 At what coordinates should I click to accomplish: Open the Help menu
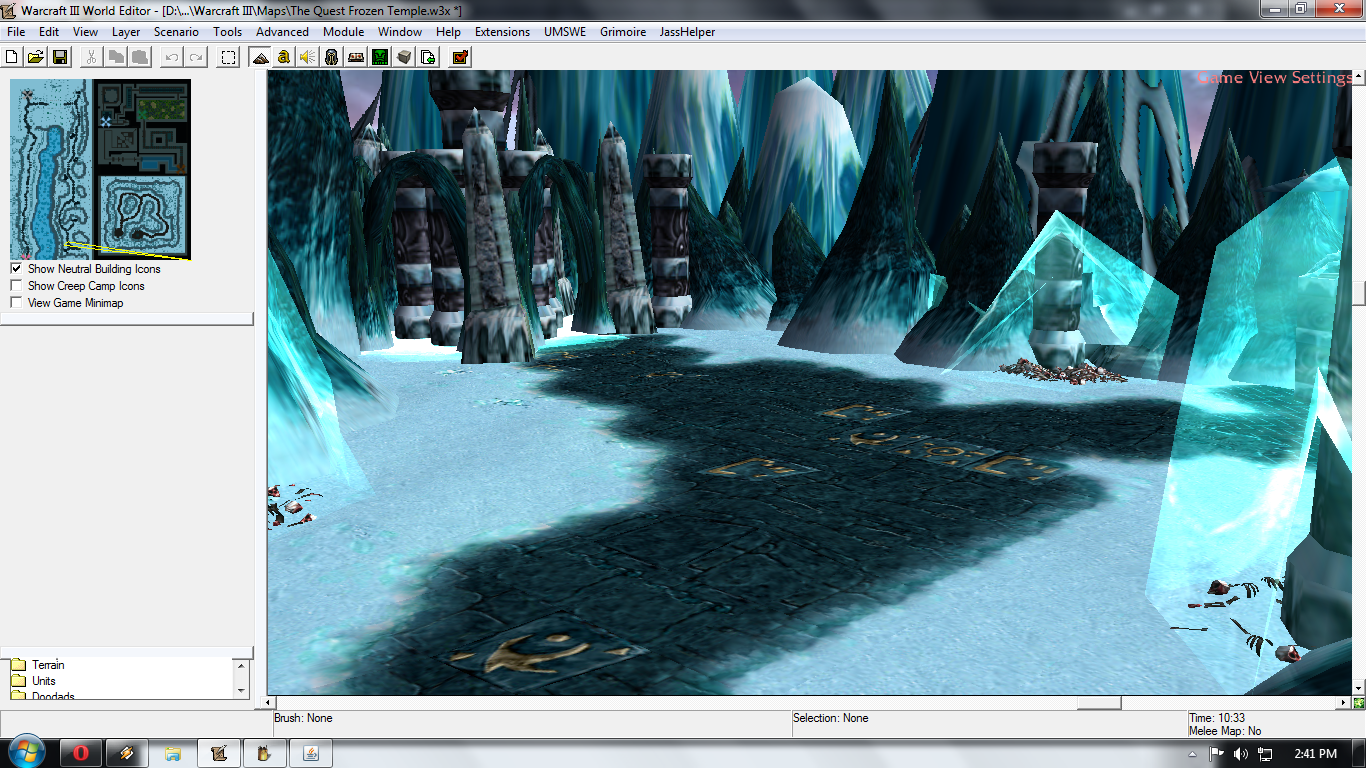tap(448, 32)
